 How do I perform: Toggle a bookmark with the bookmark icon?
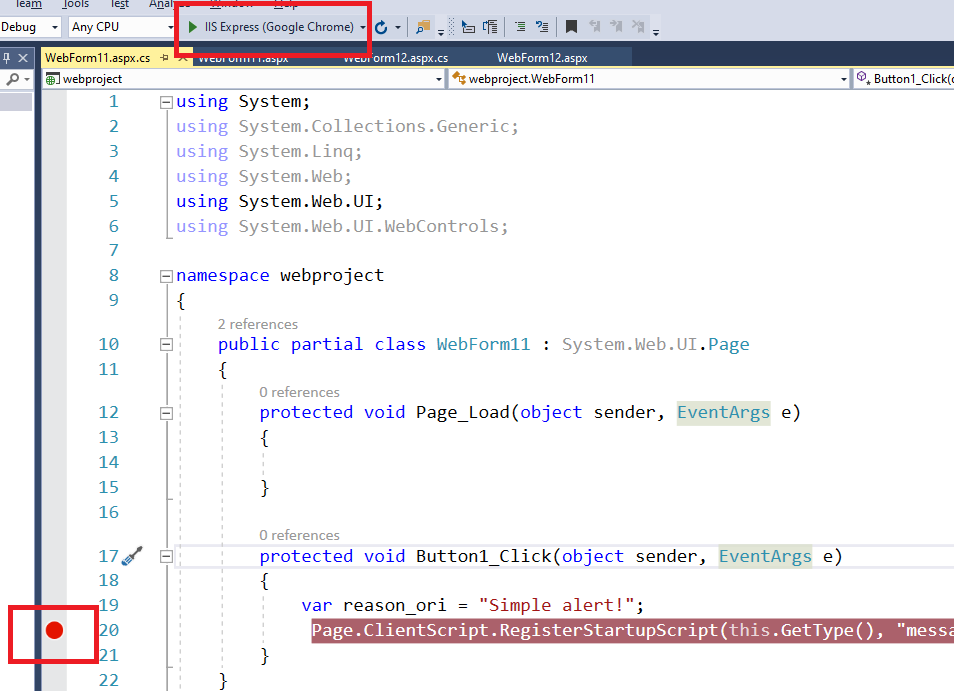tap(571, 27)
